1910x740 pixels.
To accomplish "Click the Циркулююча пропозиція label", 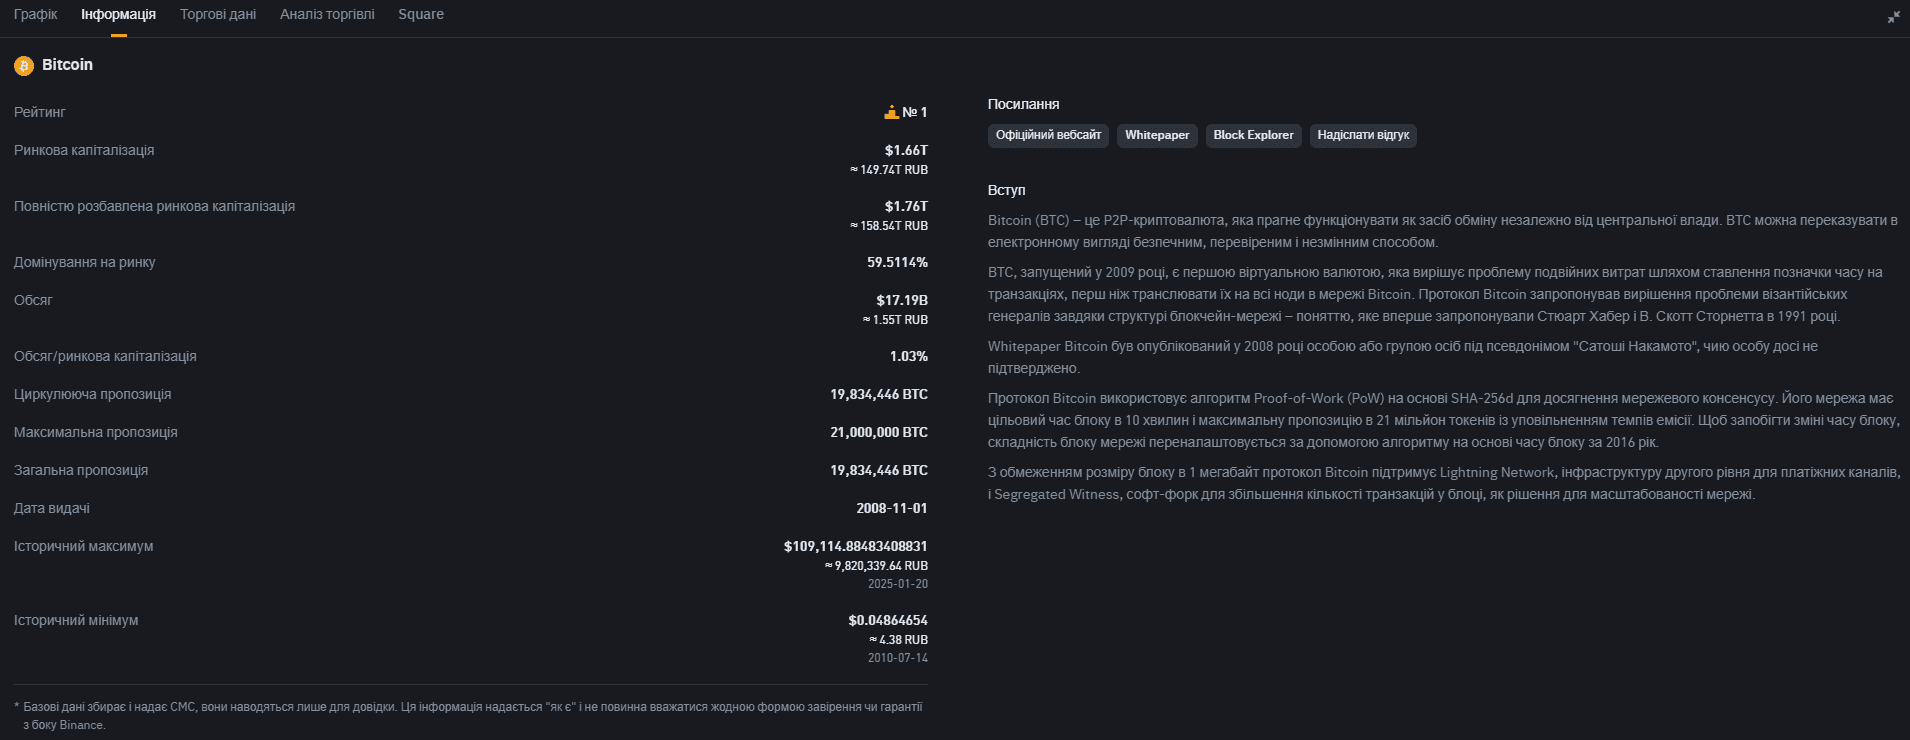I will point(92,394).
